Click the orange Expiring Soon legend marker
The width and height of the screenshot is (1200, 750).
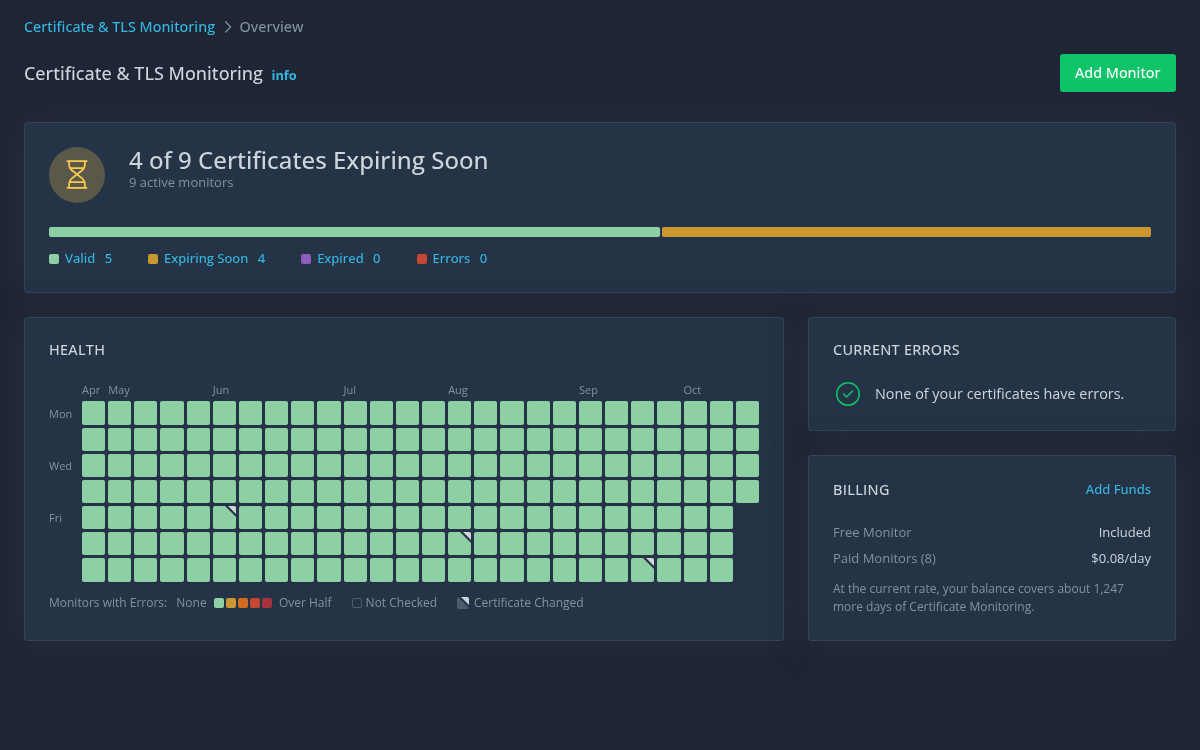pyautogui.click(x=153, y=259)
